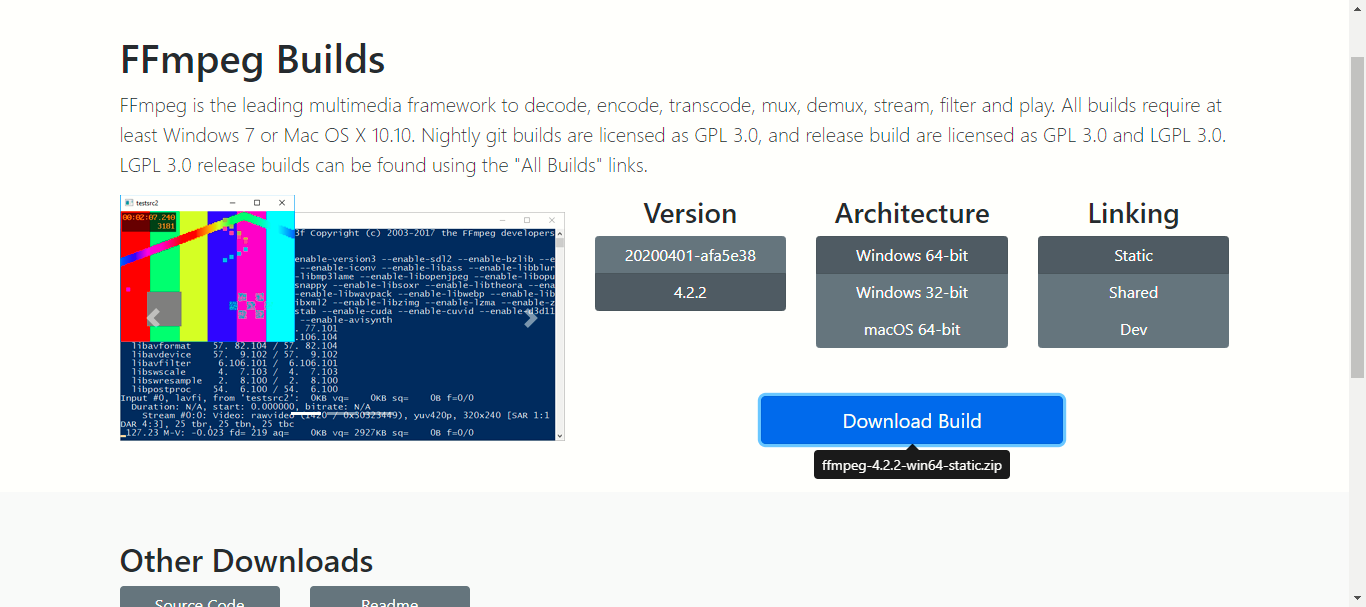The width and height of the screenshot is (1366, 607).
Task: Choose Windows 32-bit architecture
Action: 912,292
